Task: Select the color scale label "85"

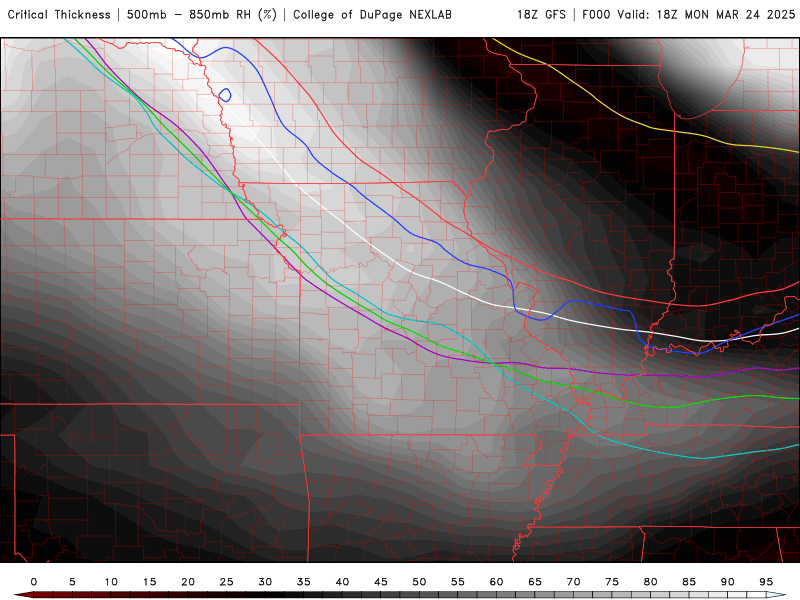Action: pyautogui.click(x=689, y=582)
